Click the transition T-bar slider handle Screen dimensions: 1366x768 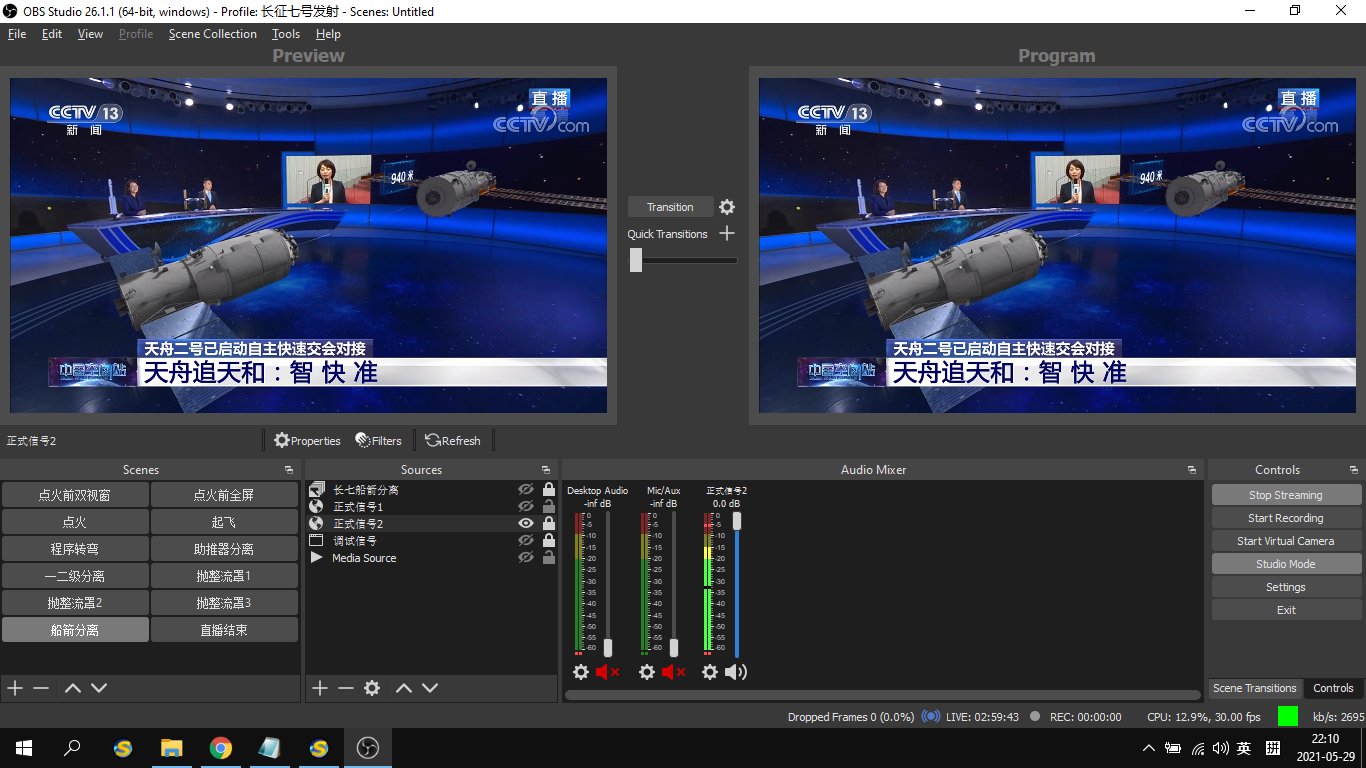636,260
